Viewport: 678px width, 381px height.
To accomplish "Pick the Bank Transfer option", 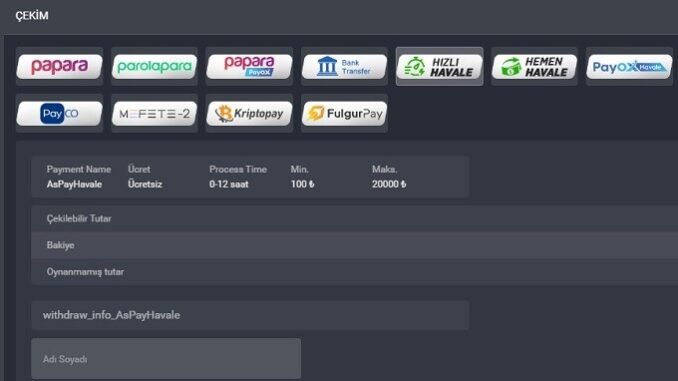I will [x=344, y=66].
